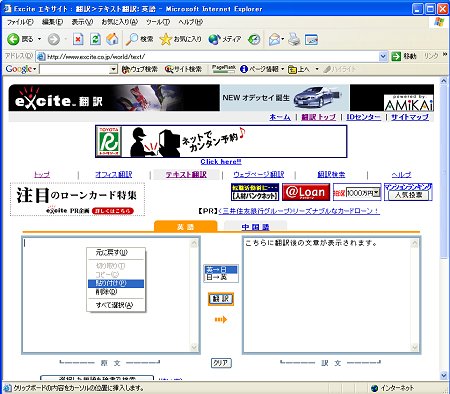
Task: Click the Stop loading icon
Action: tap(78, 39)
